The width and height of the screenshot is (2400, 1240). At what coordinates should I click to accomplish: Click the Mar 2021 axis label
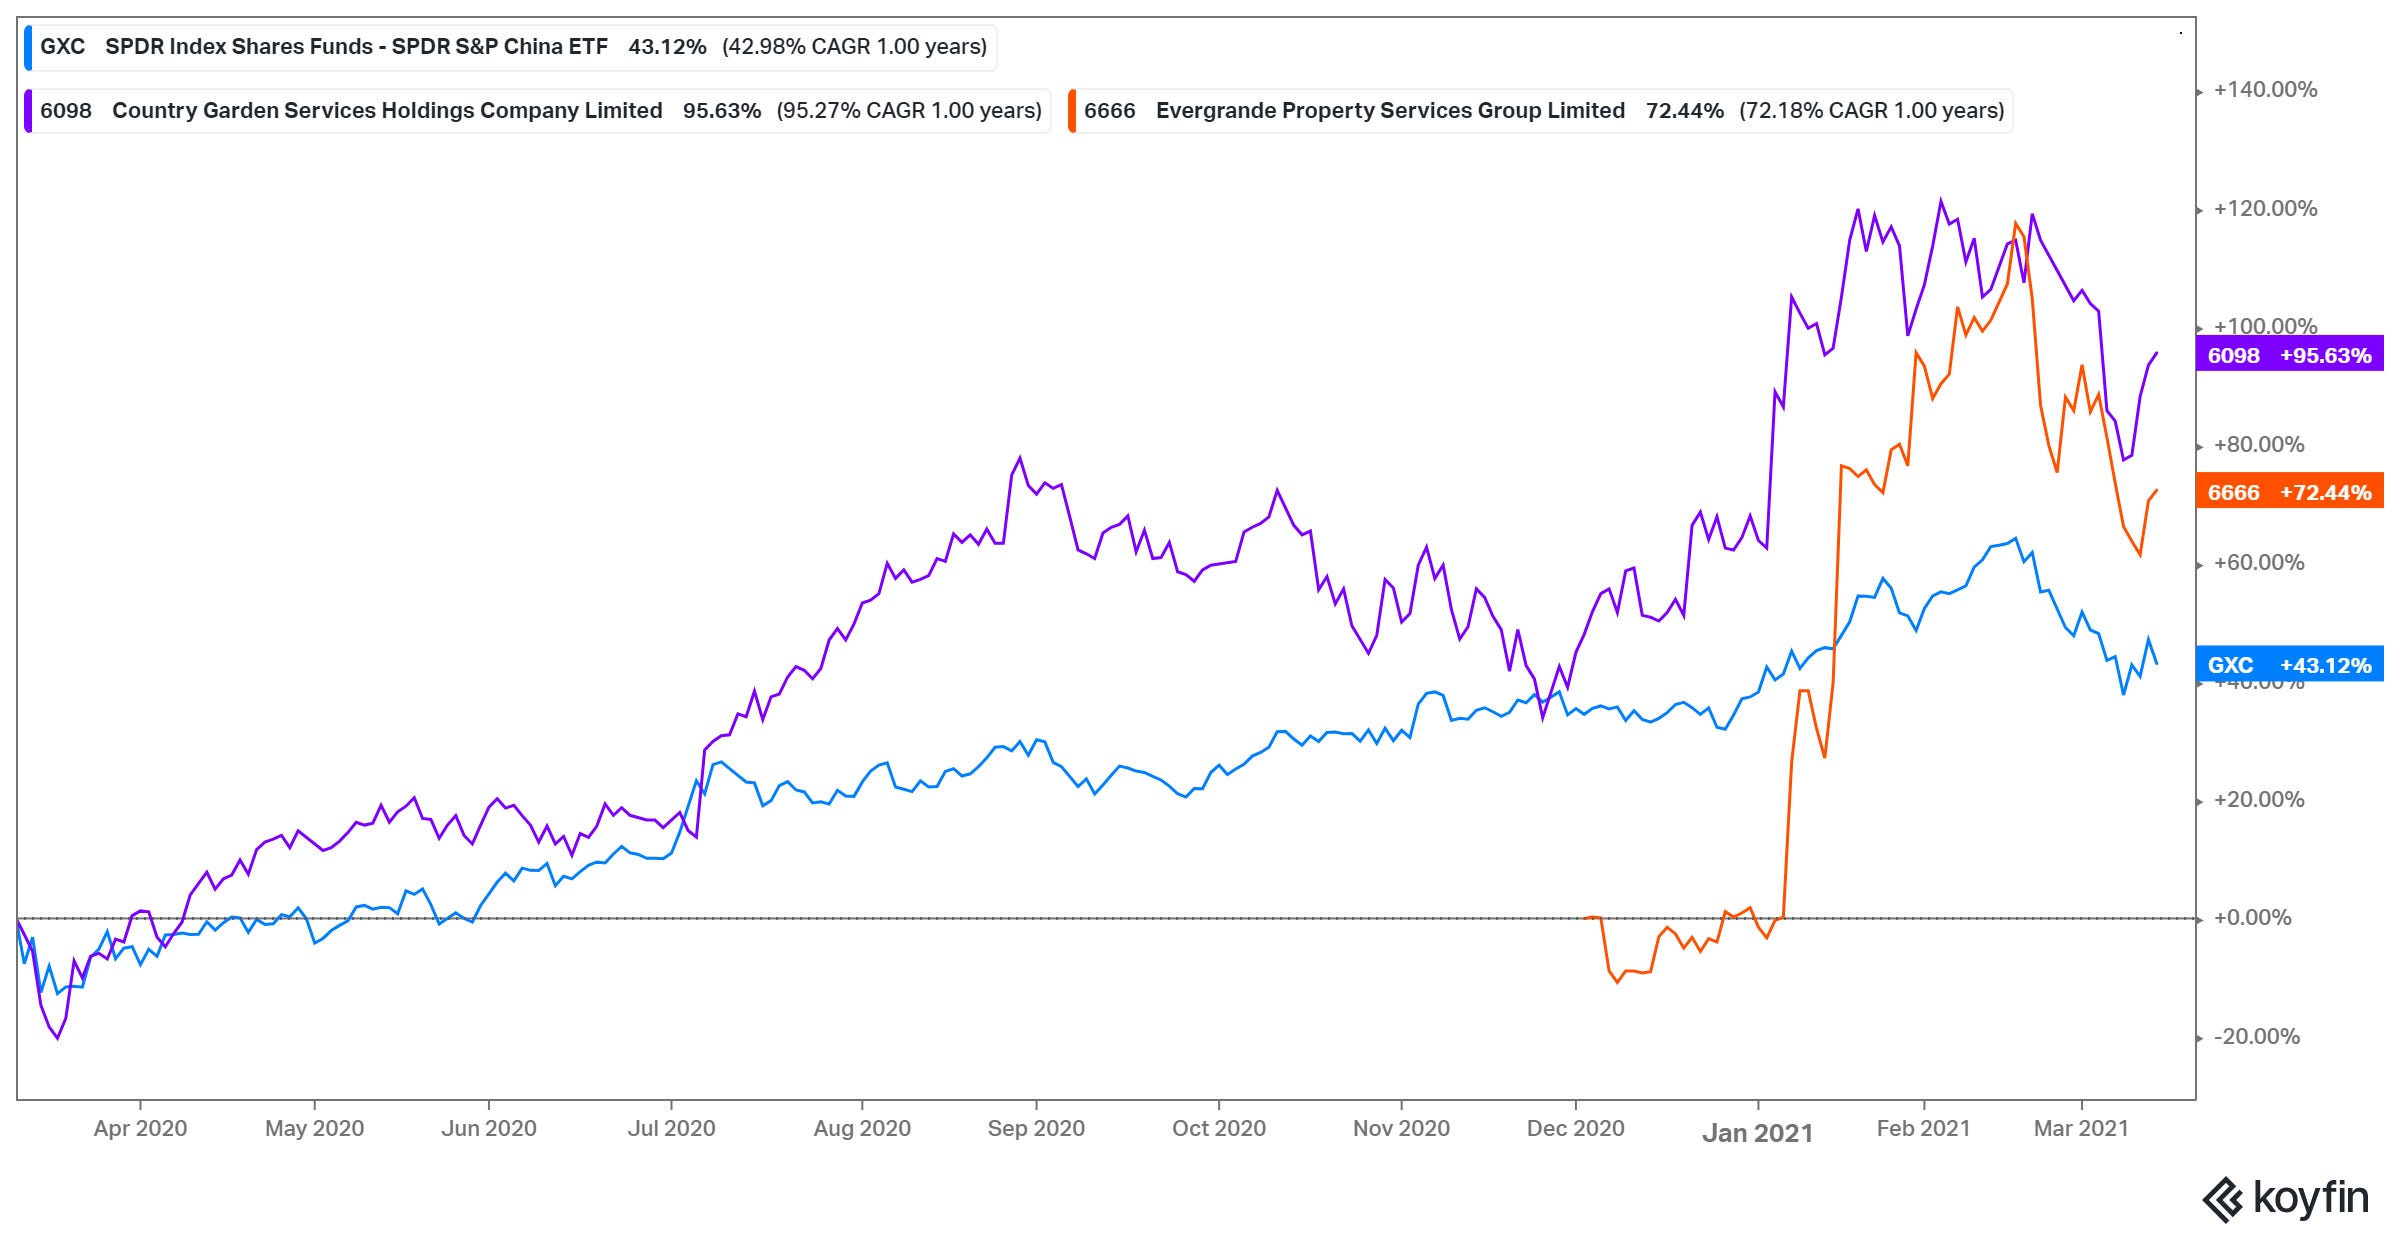tap(2081, 1128)
